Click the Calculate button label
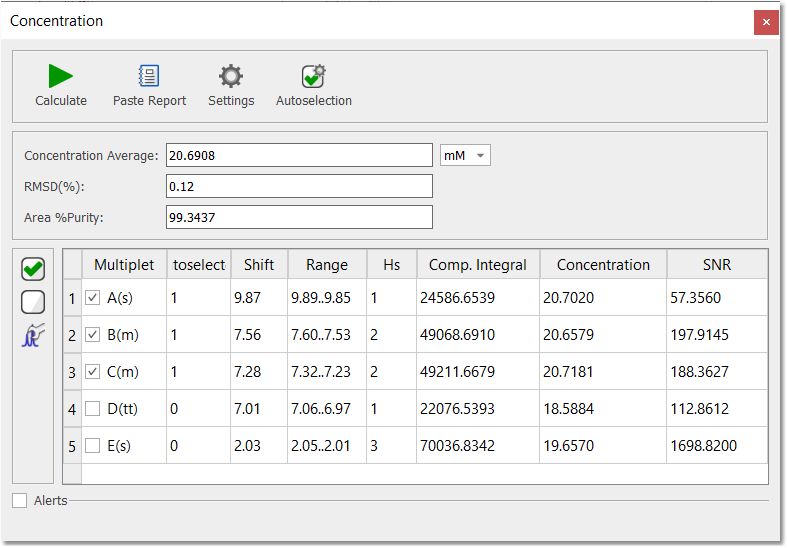This screenshot has width=787, height=548. coord(61,101)
